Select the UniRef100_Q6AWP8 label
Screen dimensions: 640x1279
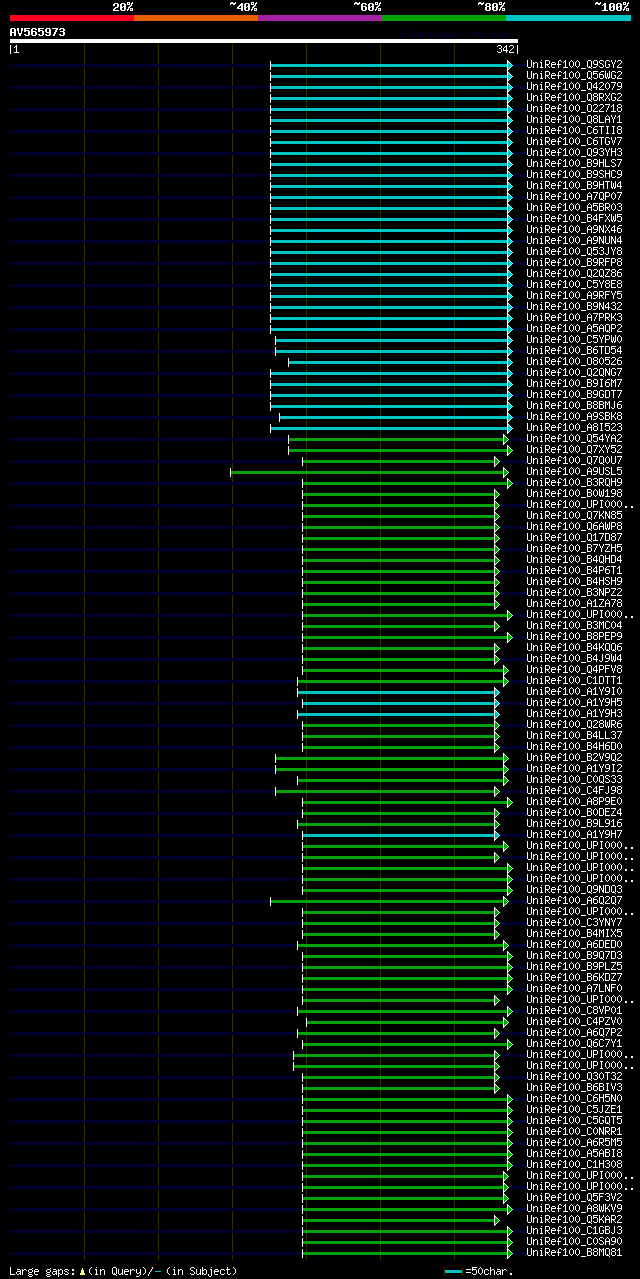click(x=574, y=526)
